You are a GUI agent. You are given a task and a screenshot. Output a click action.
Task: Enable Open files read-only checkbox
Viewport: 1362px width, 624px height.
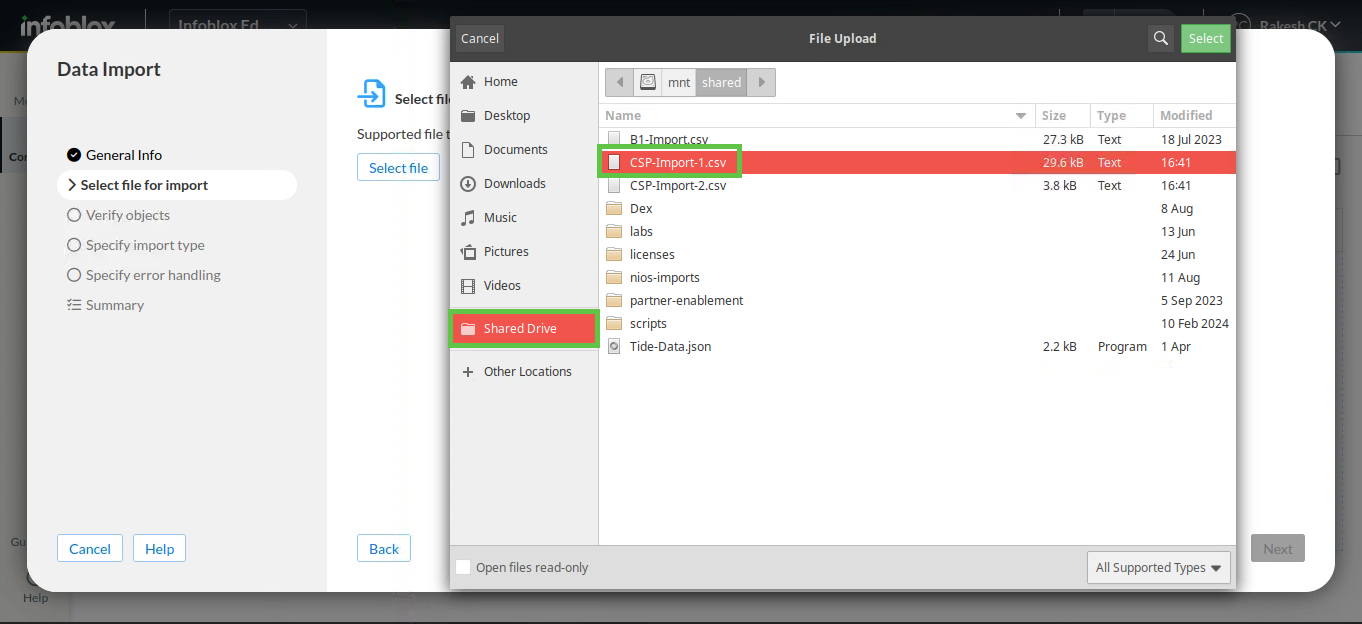[x=463, y=568]
